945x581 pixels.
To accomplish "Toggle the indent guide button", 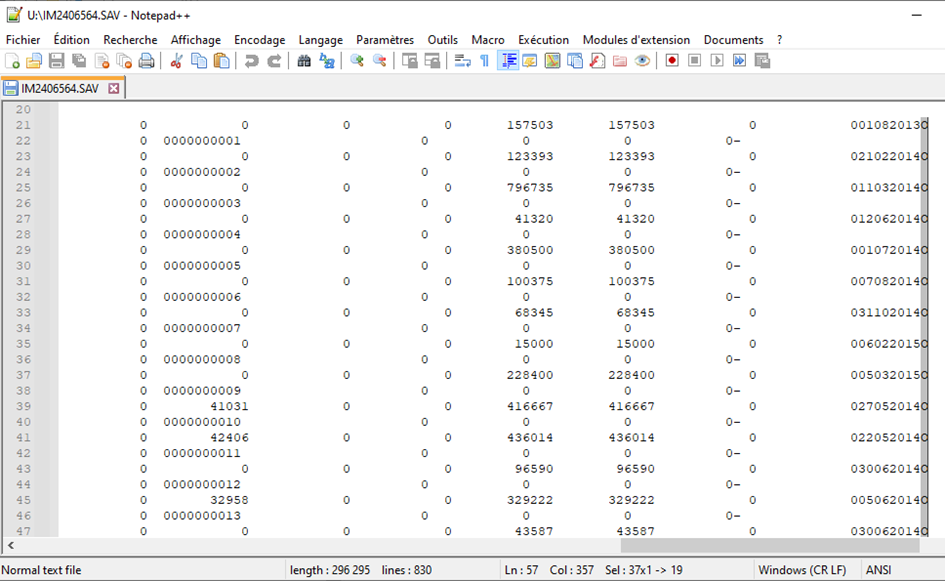I will [508, 61].
